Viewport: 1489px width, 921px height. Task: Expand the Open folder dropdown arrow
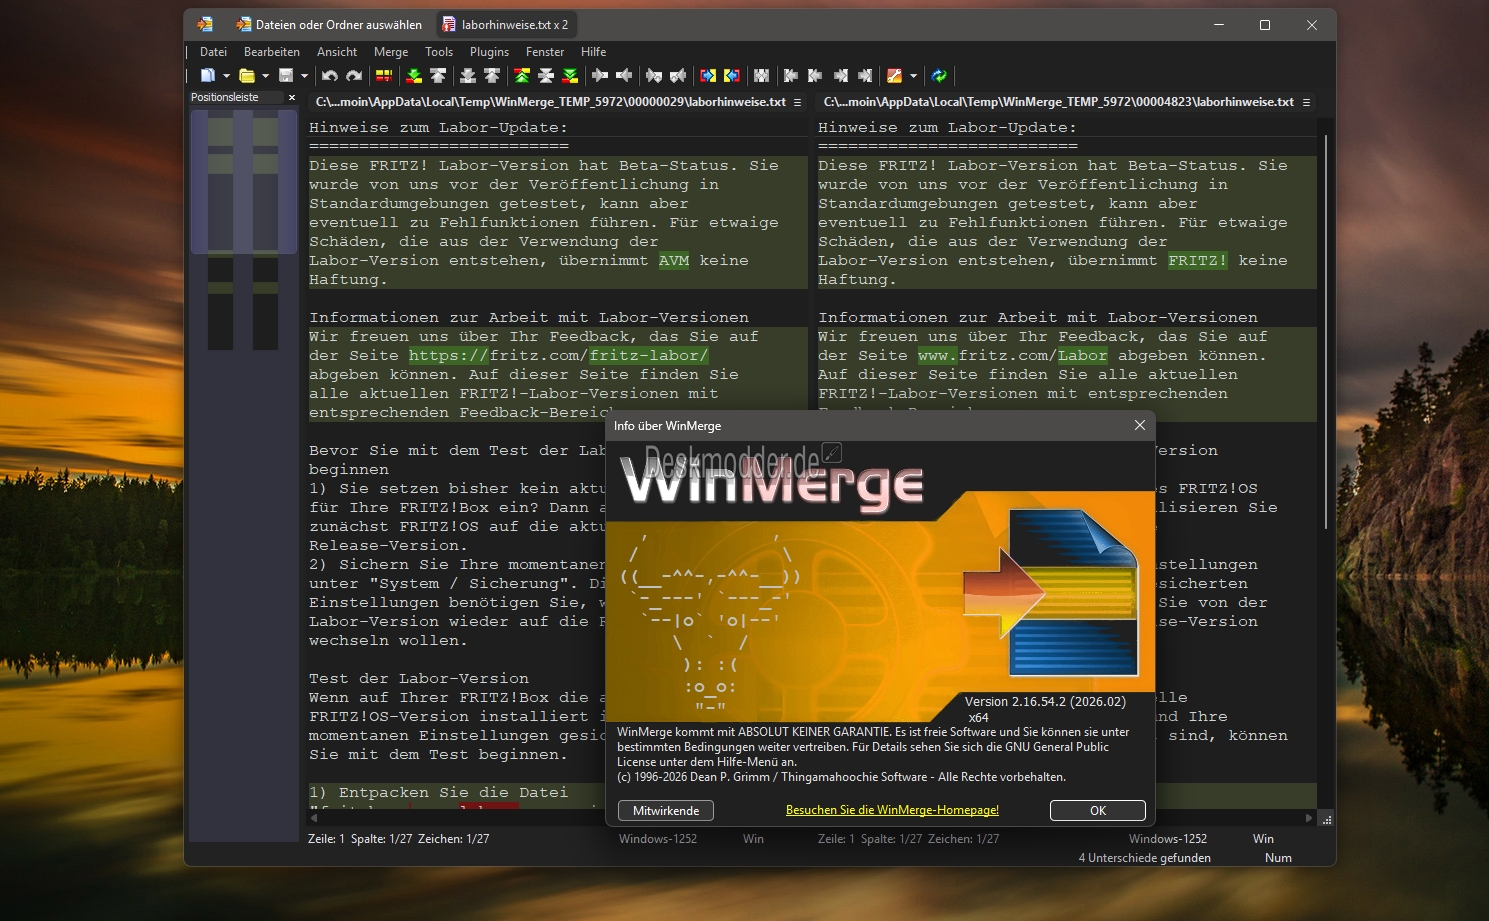[x=265, y=76]
